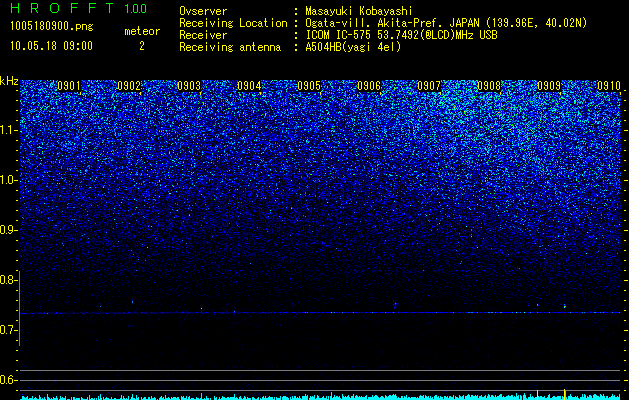Click the 0901 time marker

69,86
